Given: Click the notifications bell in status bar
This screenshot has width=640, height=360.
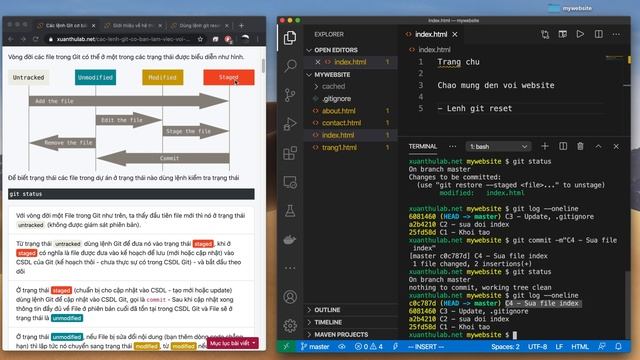Looking at the screenshot, I should [x=618, y=347].
